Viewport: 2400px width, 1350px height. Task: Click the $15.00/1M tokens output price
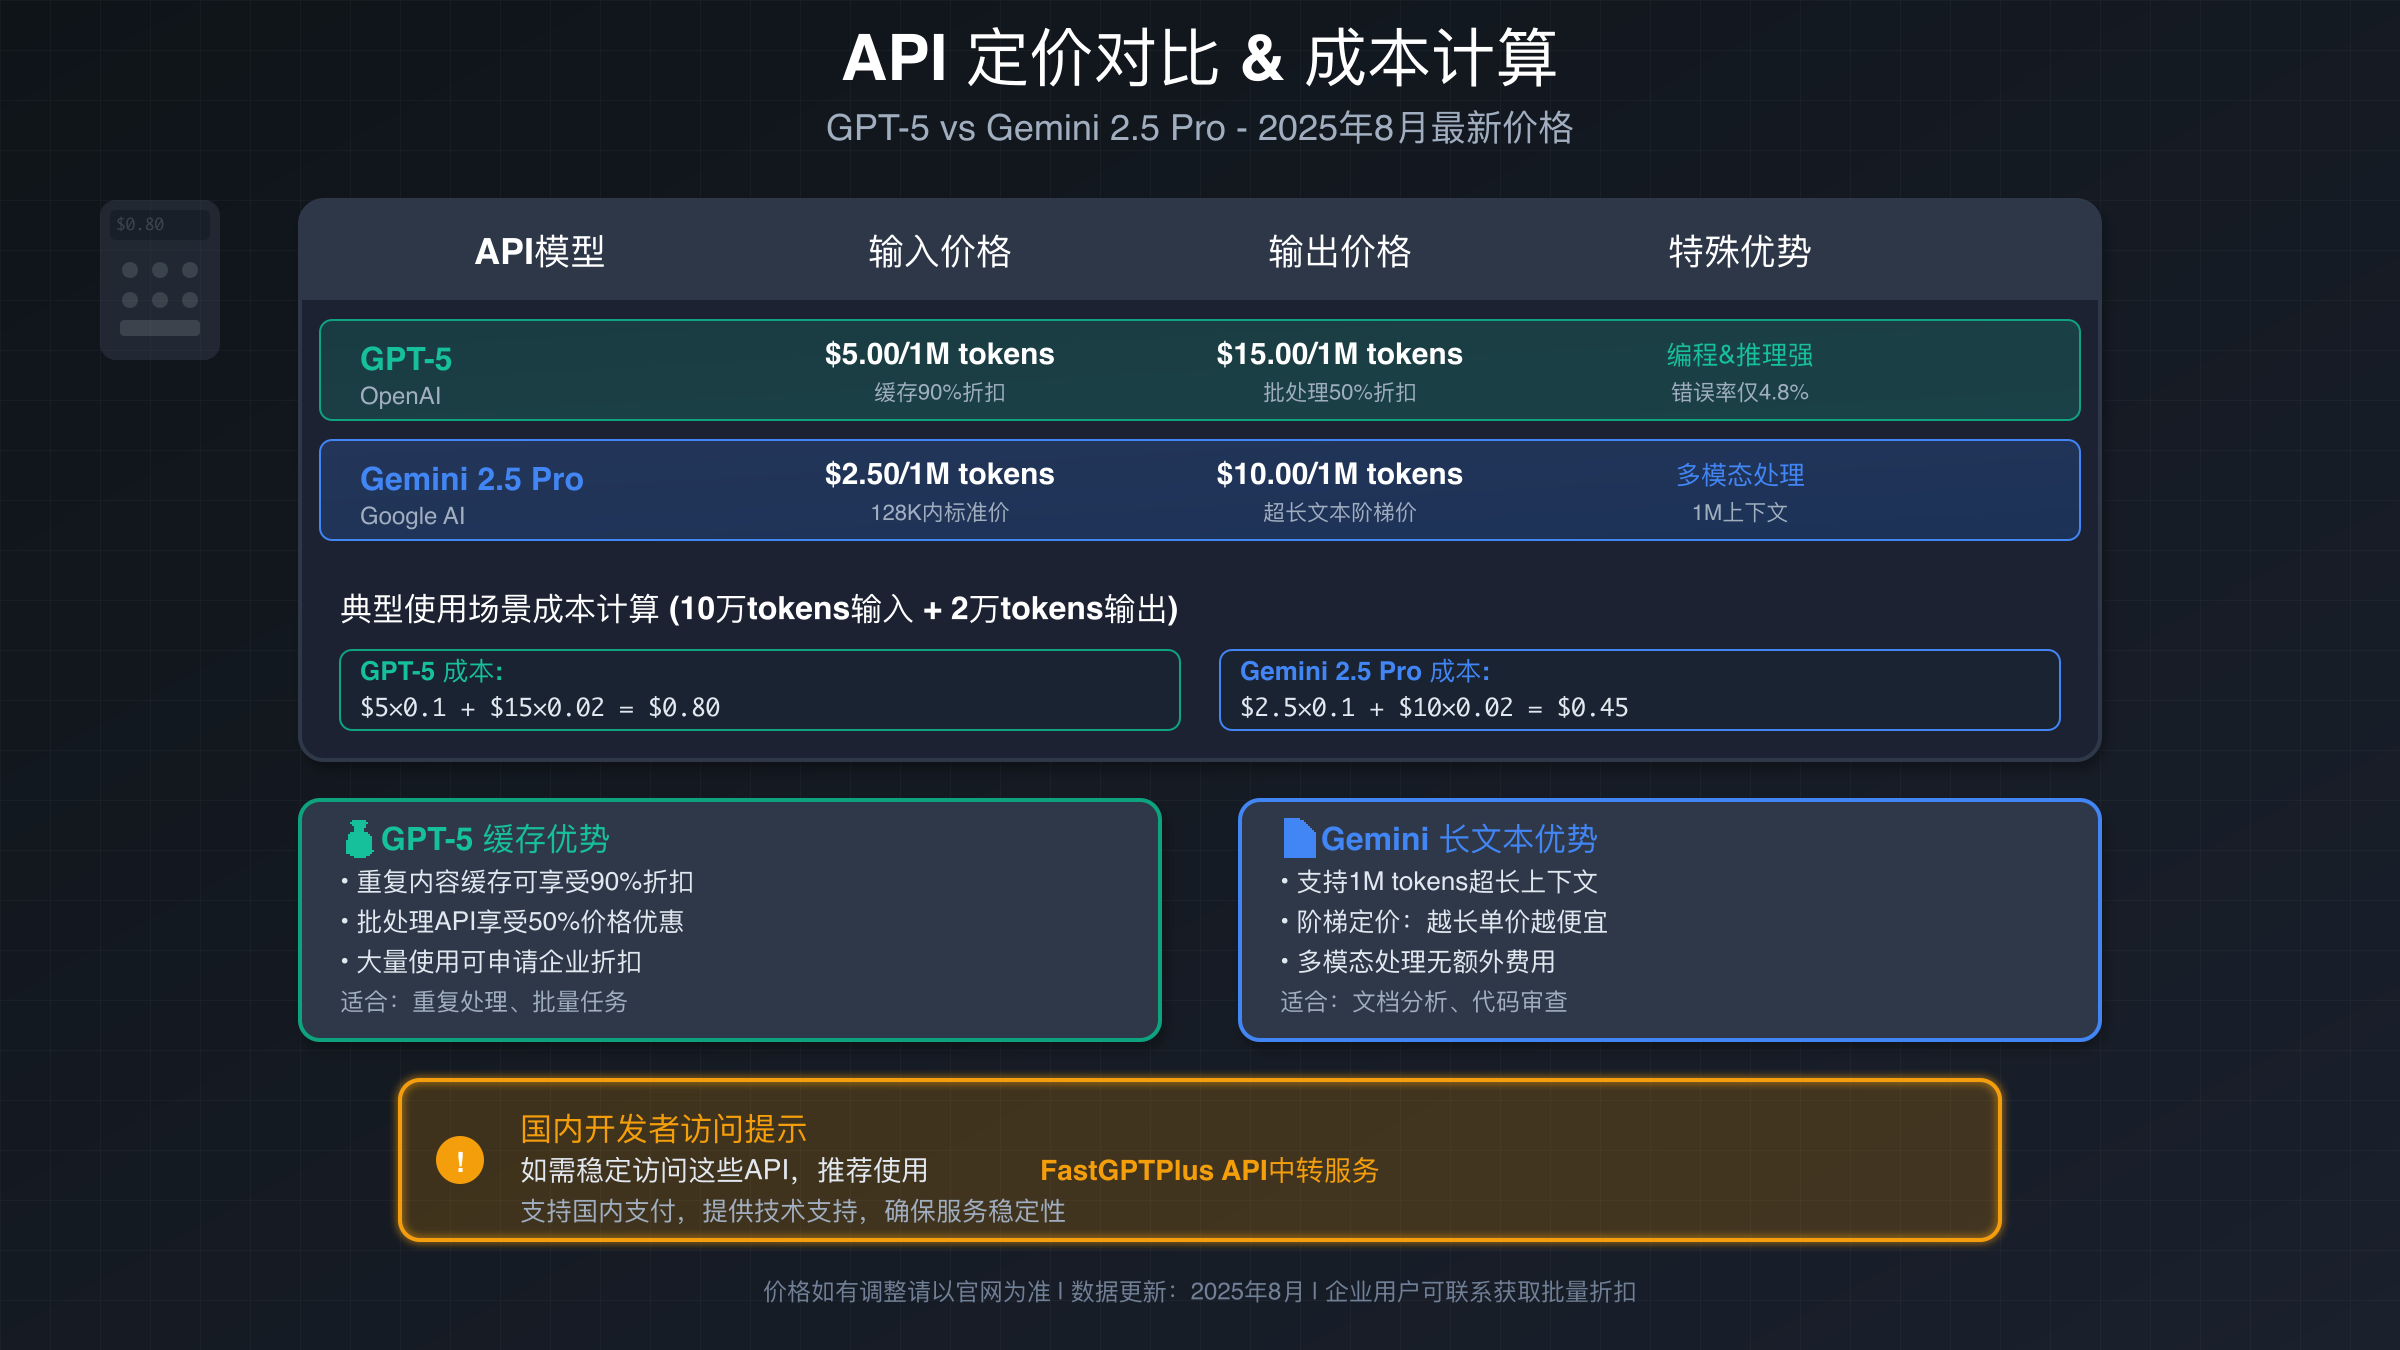coord(1340,354)
